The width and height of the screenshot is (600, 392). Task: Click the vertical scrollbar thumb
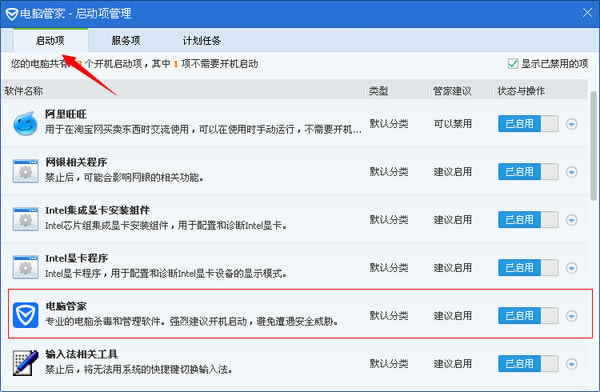(x=593, y=145)
